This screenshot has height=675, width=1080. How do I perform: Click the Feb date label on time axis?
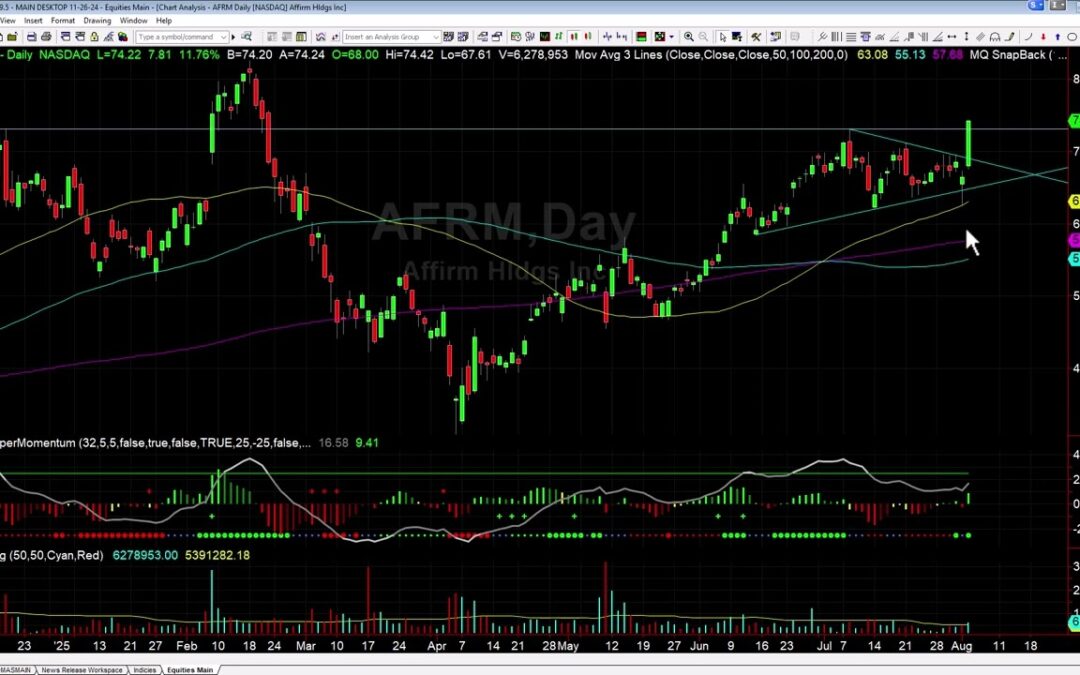(187, 646)
